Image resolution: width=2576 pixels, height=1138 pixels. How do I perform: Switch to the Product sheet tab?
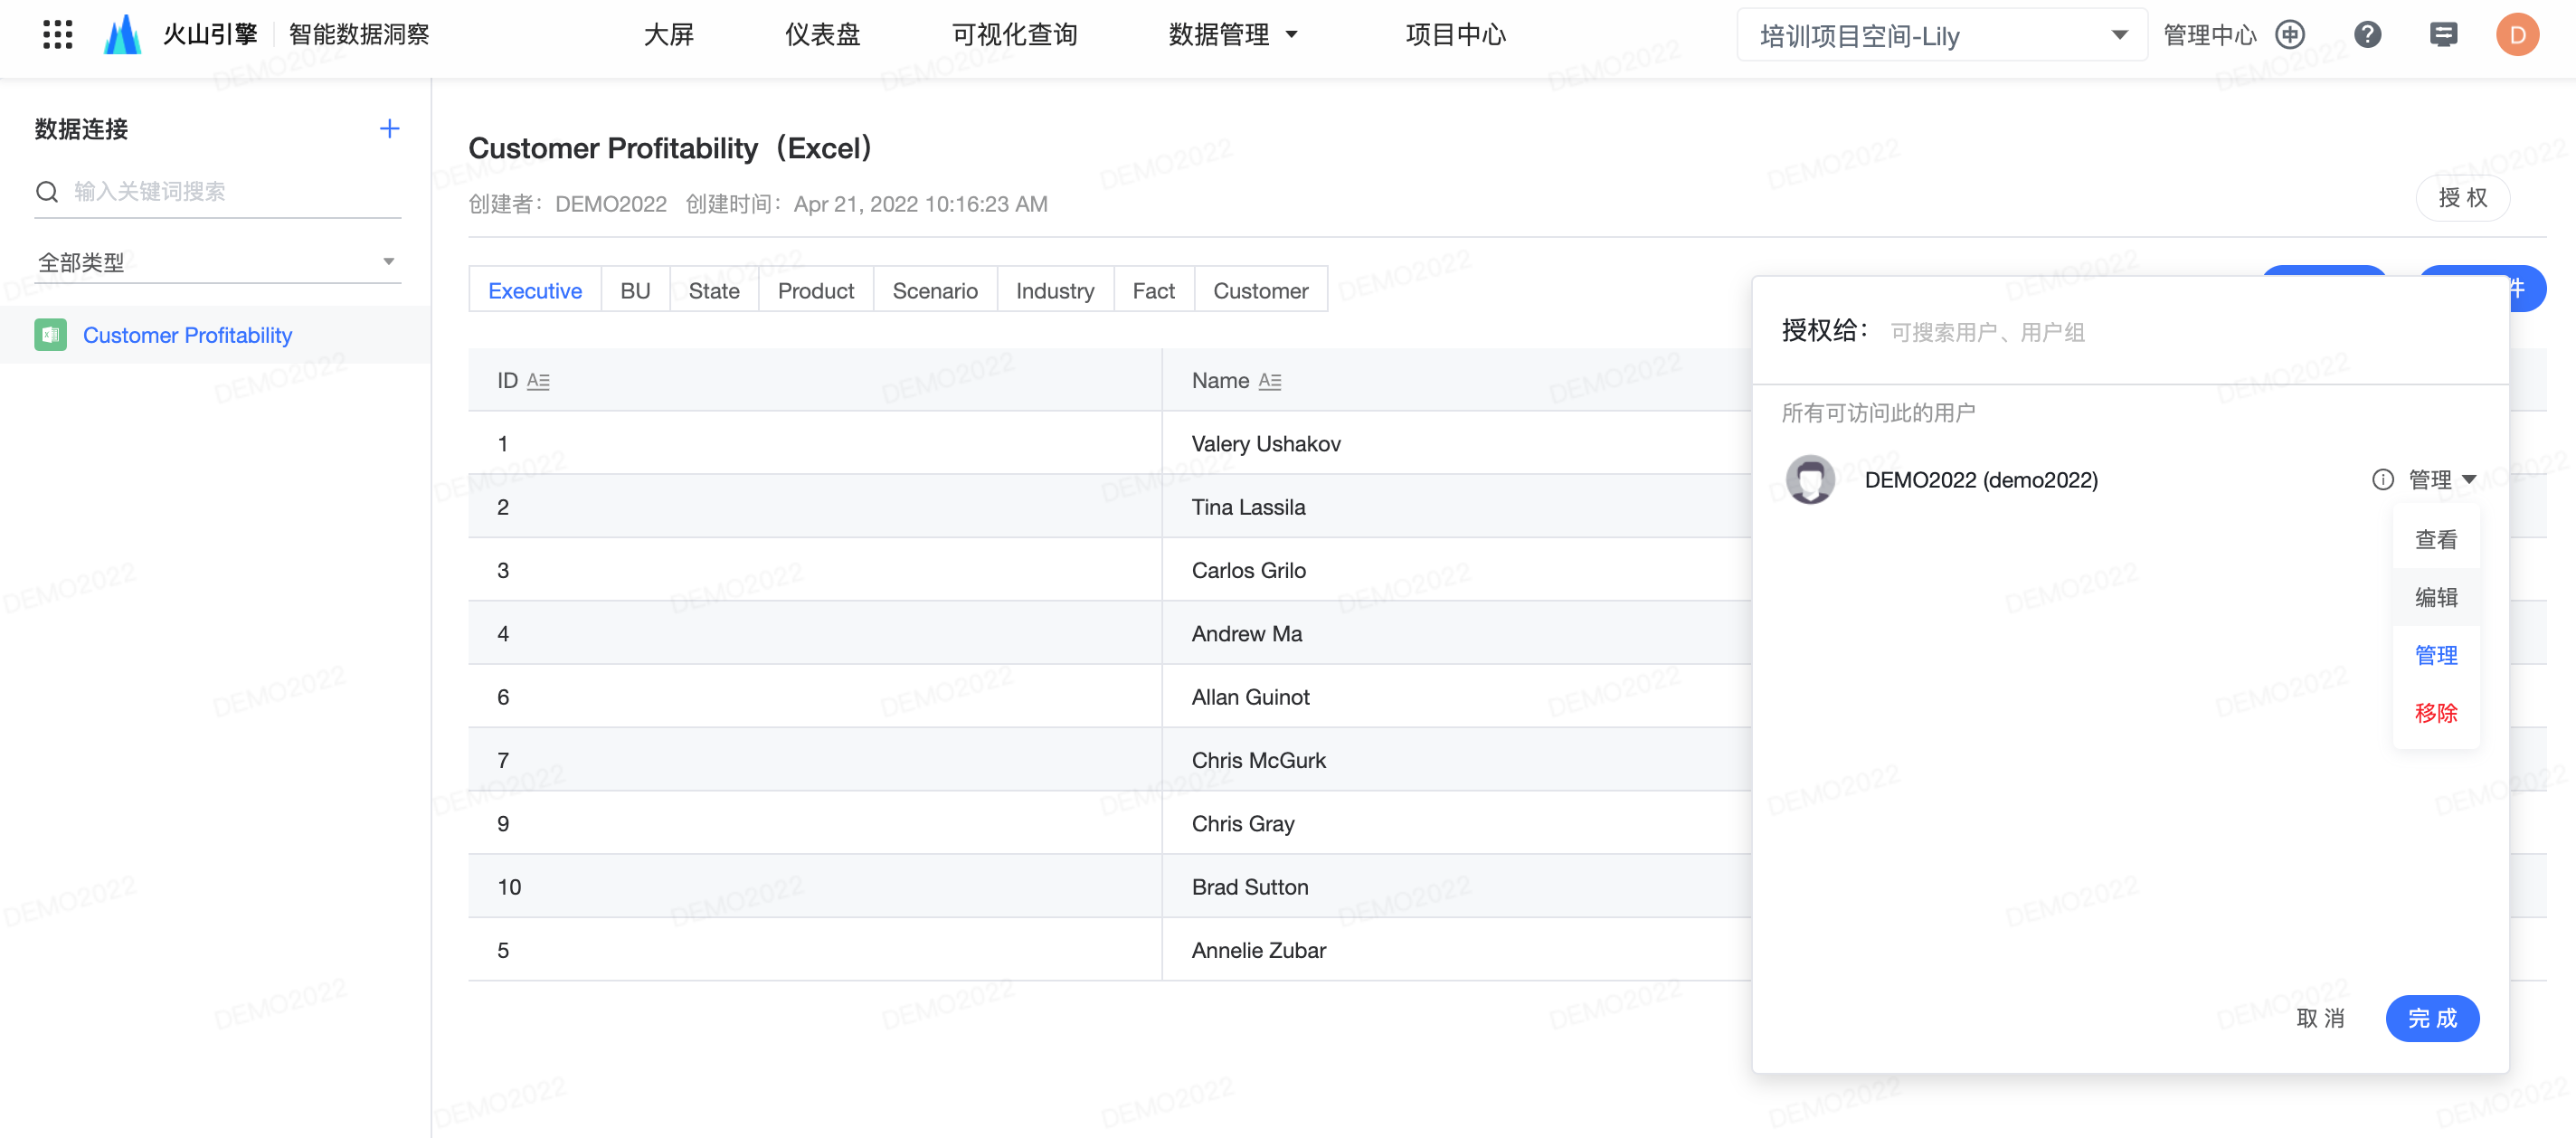pyautogui.click(x=815, y=291)
